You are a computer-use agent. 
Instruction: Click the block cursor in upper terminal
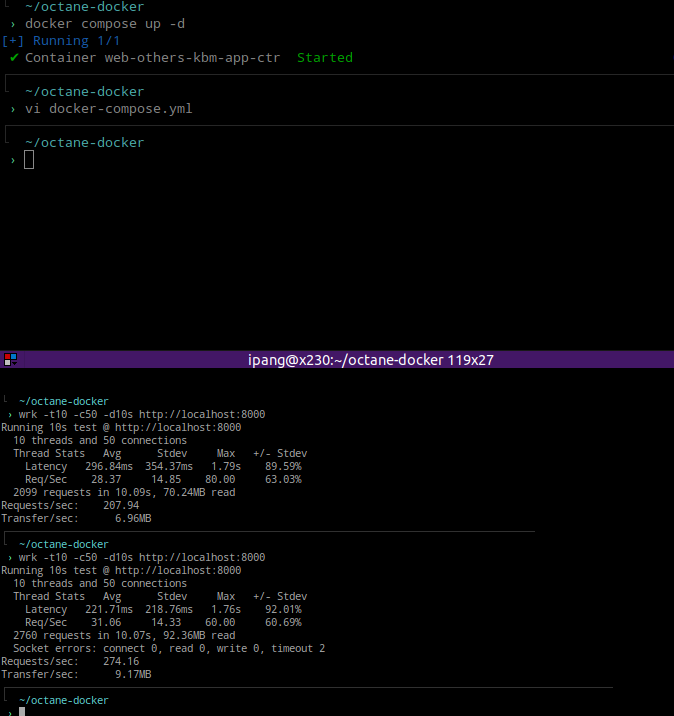[29, 160]
